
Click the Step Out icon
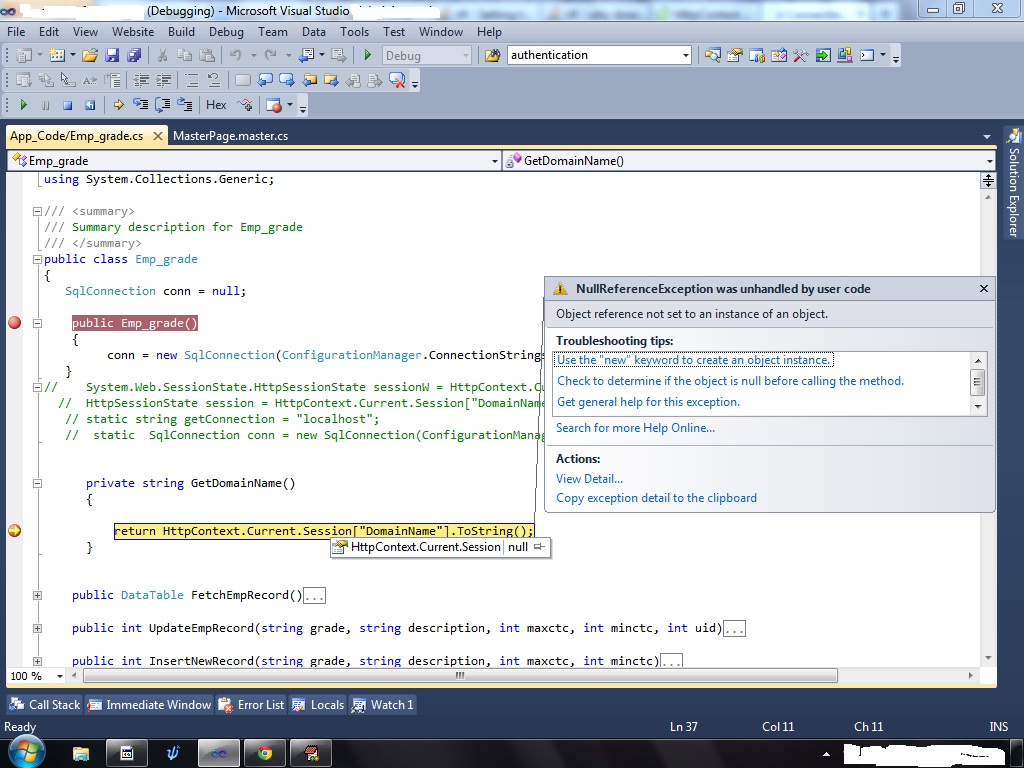[185, 104]
